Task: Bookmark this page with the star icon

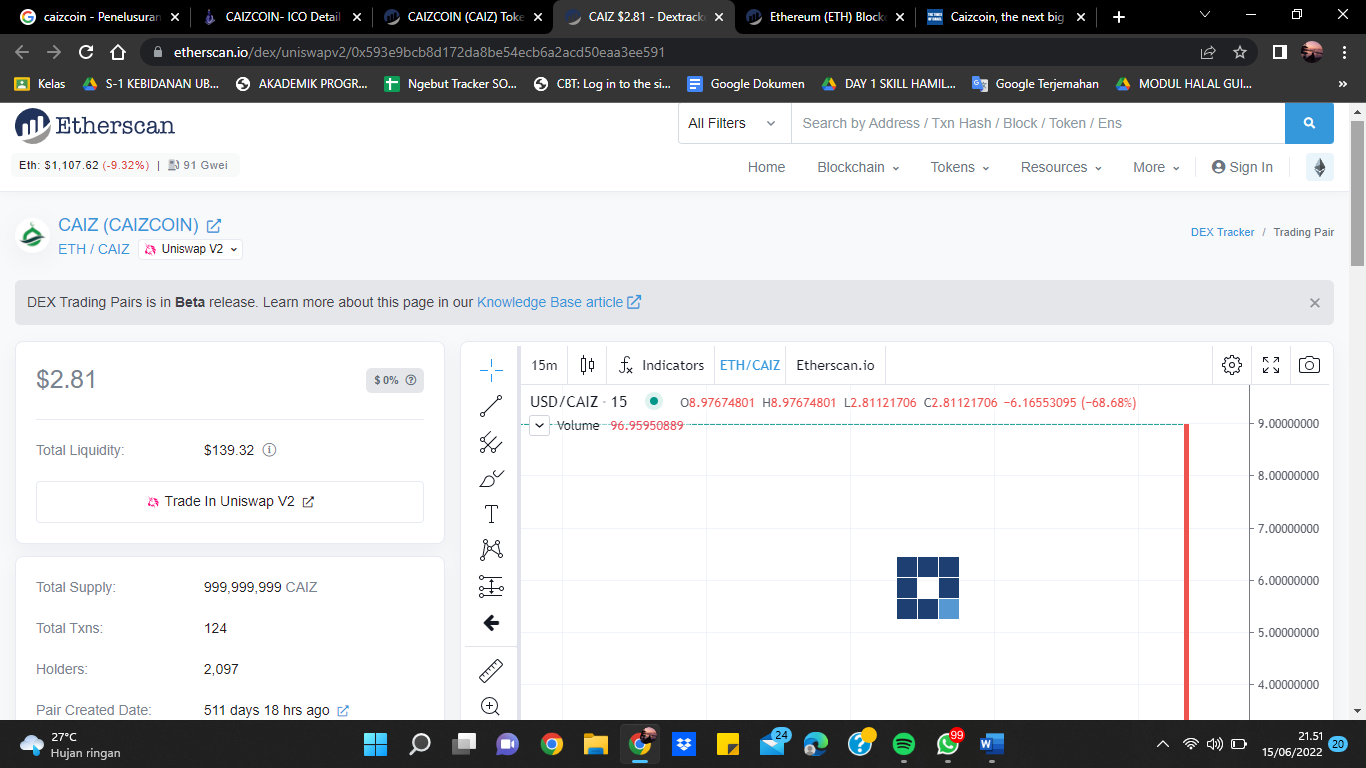Action: click(1240, 52)
